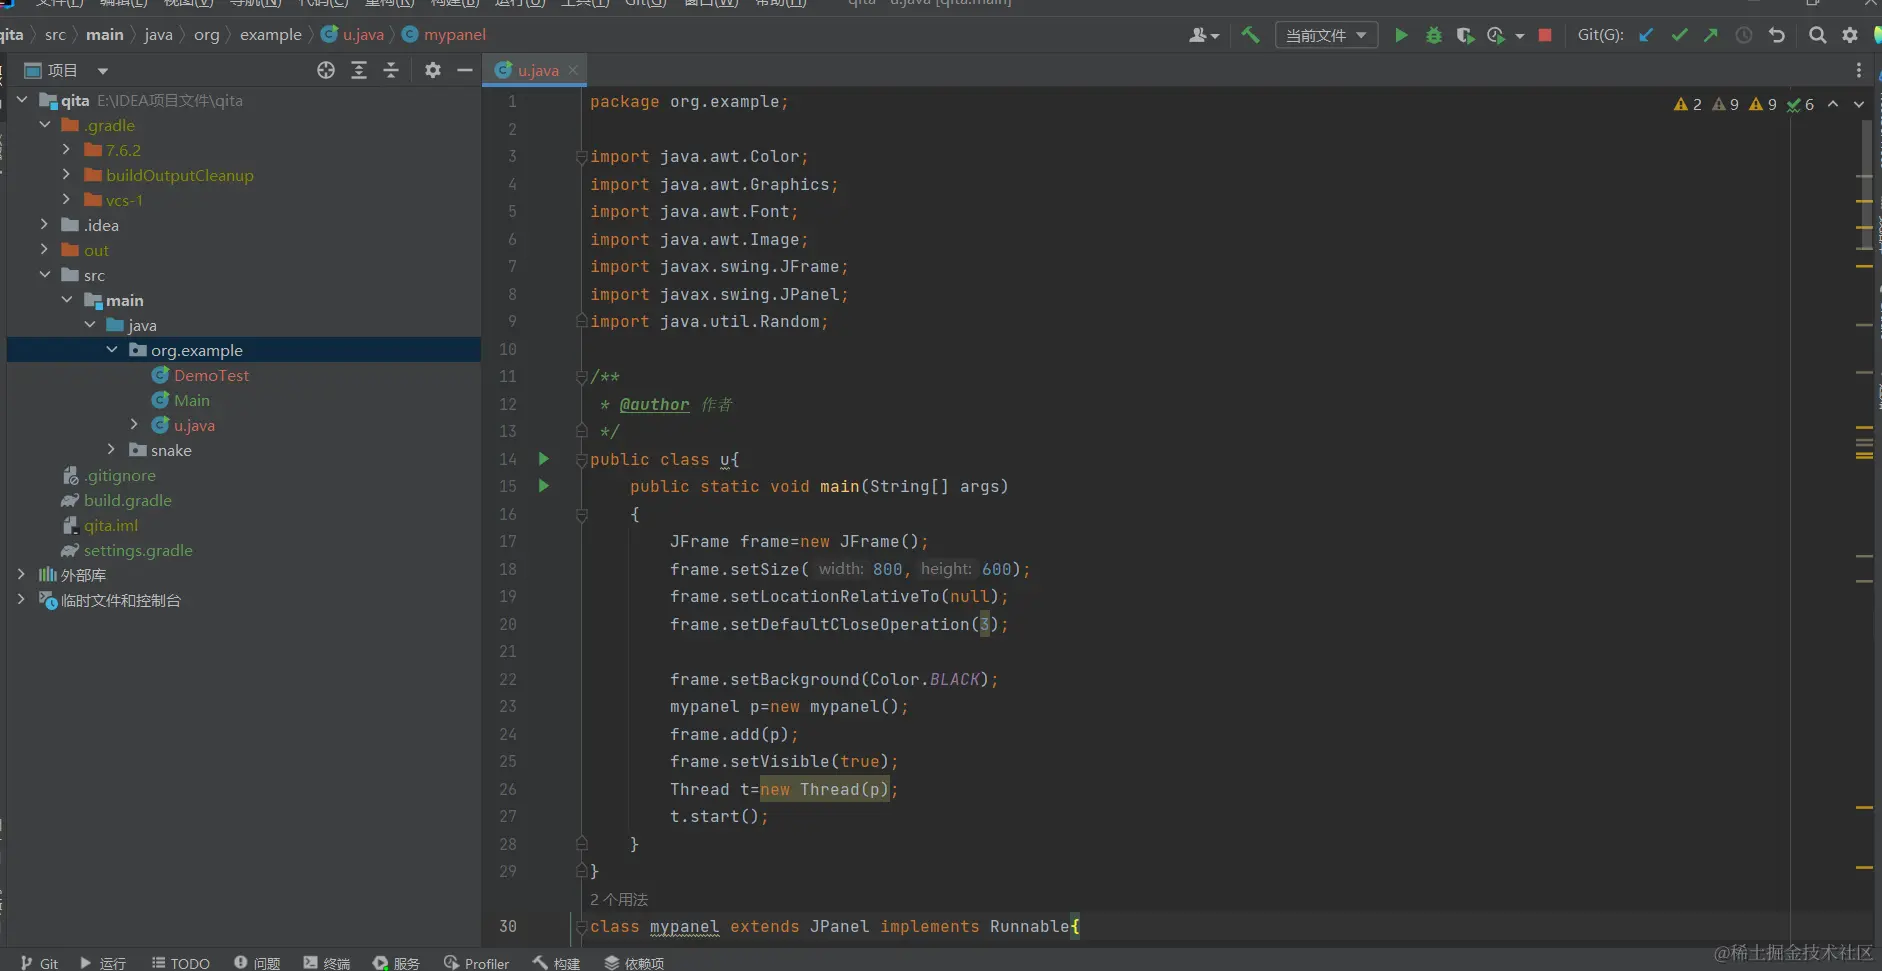This screenshot has height=971, width=1882.
Task: Fold the main method at line 16
Action: click(x=581, y=514)
